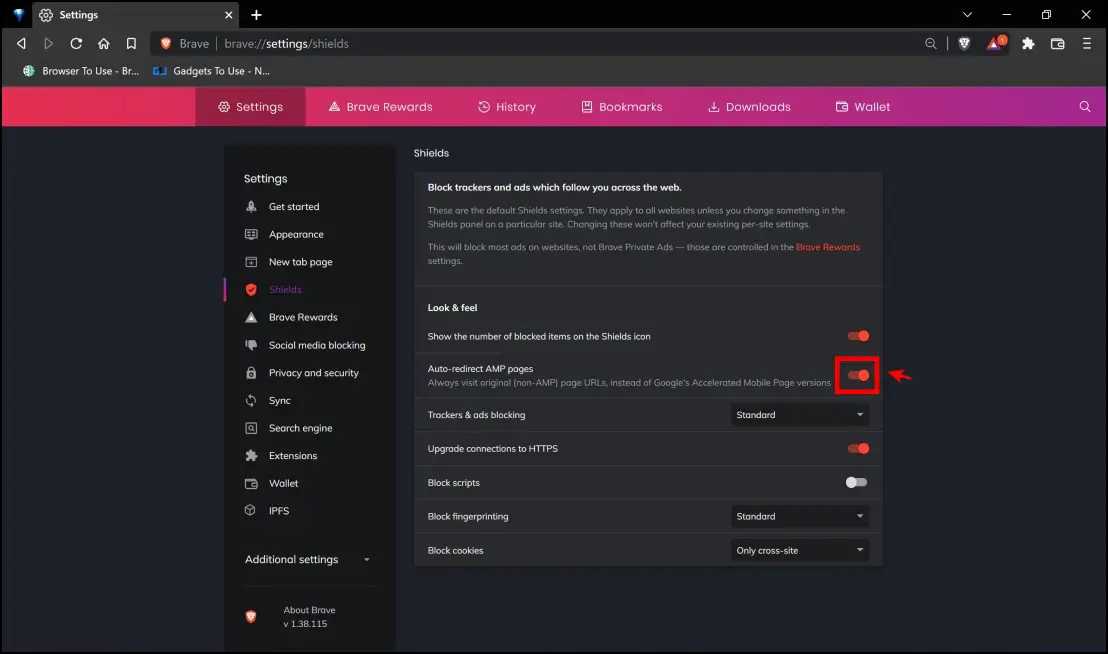Screen dimensions: 1108x654
Task: Select the Settings browser tab
Action: tap(134, 15)
